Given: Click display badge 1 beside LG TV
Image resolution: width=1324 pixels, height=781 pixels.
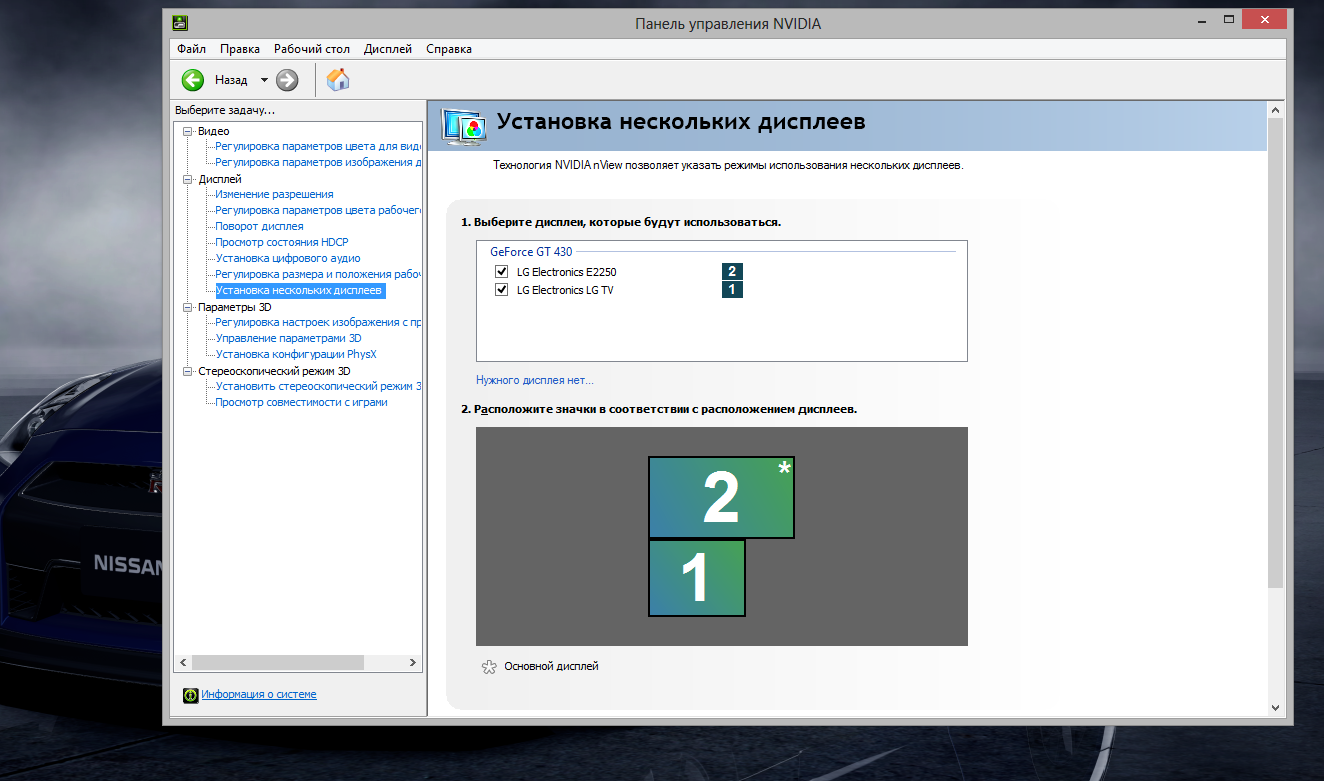Looking at the screenshot, I should click(732, 289).
